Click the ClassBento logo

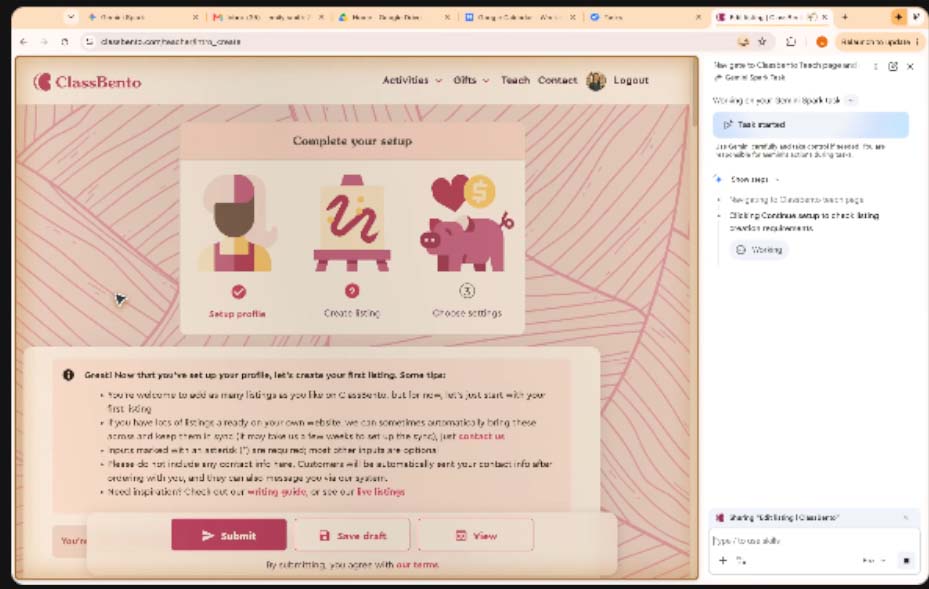[87, 82]
